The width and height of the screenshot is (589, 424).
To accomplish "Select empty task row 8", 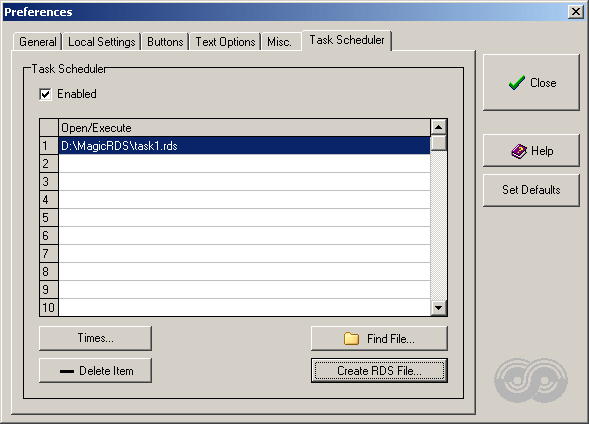I will (x=244, y=272).
